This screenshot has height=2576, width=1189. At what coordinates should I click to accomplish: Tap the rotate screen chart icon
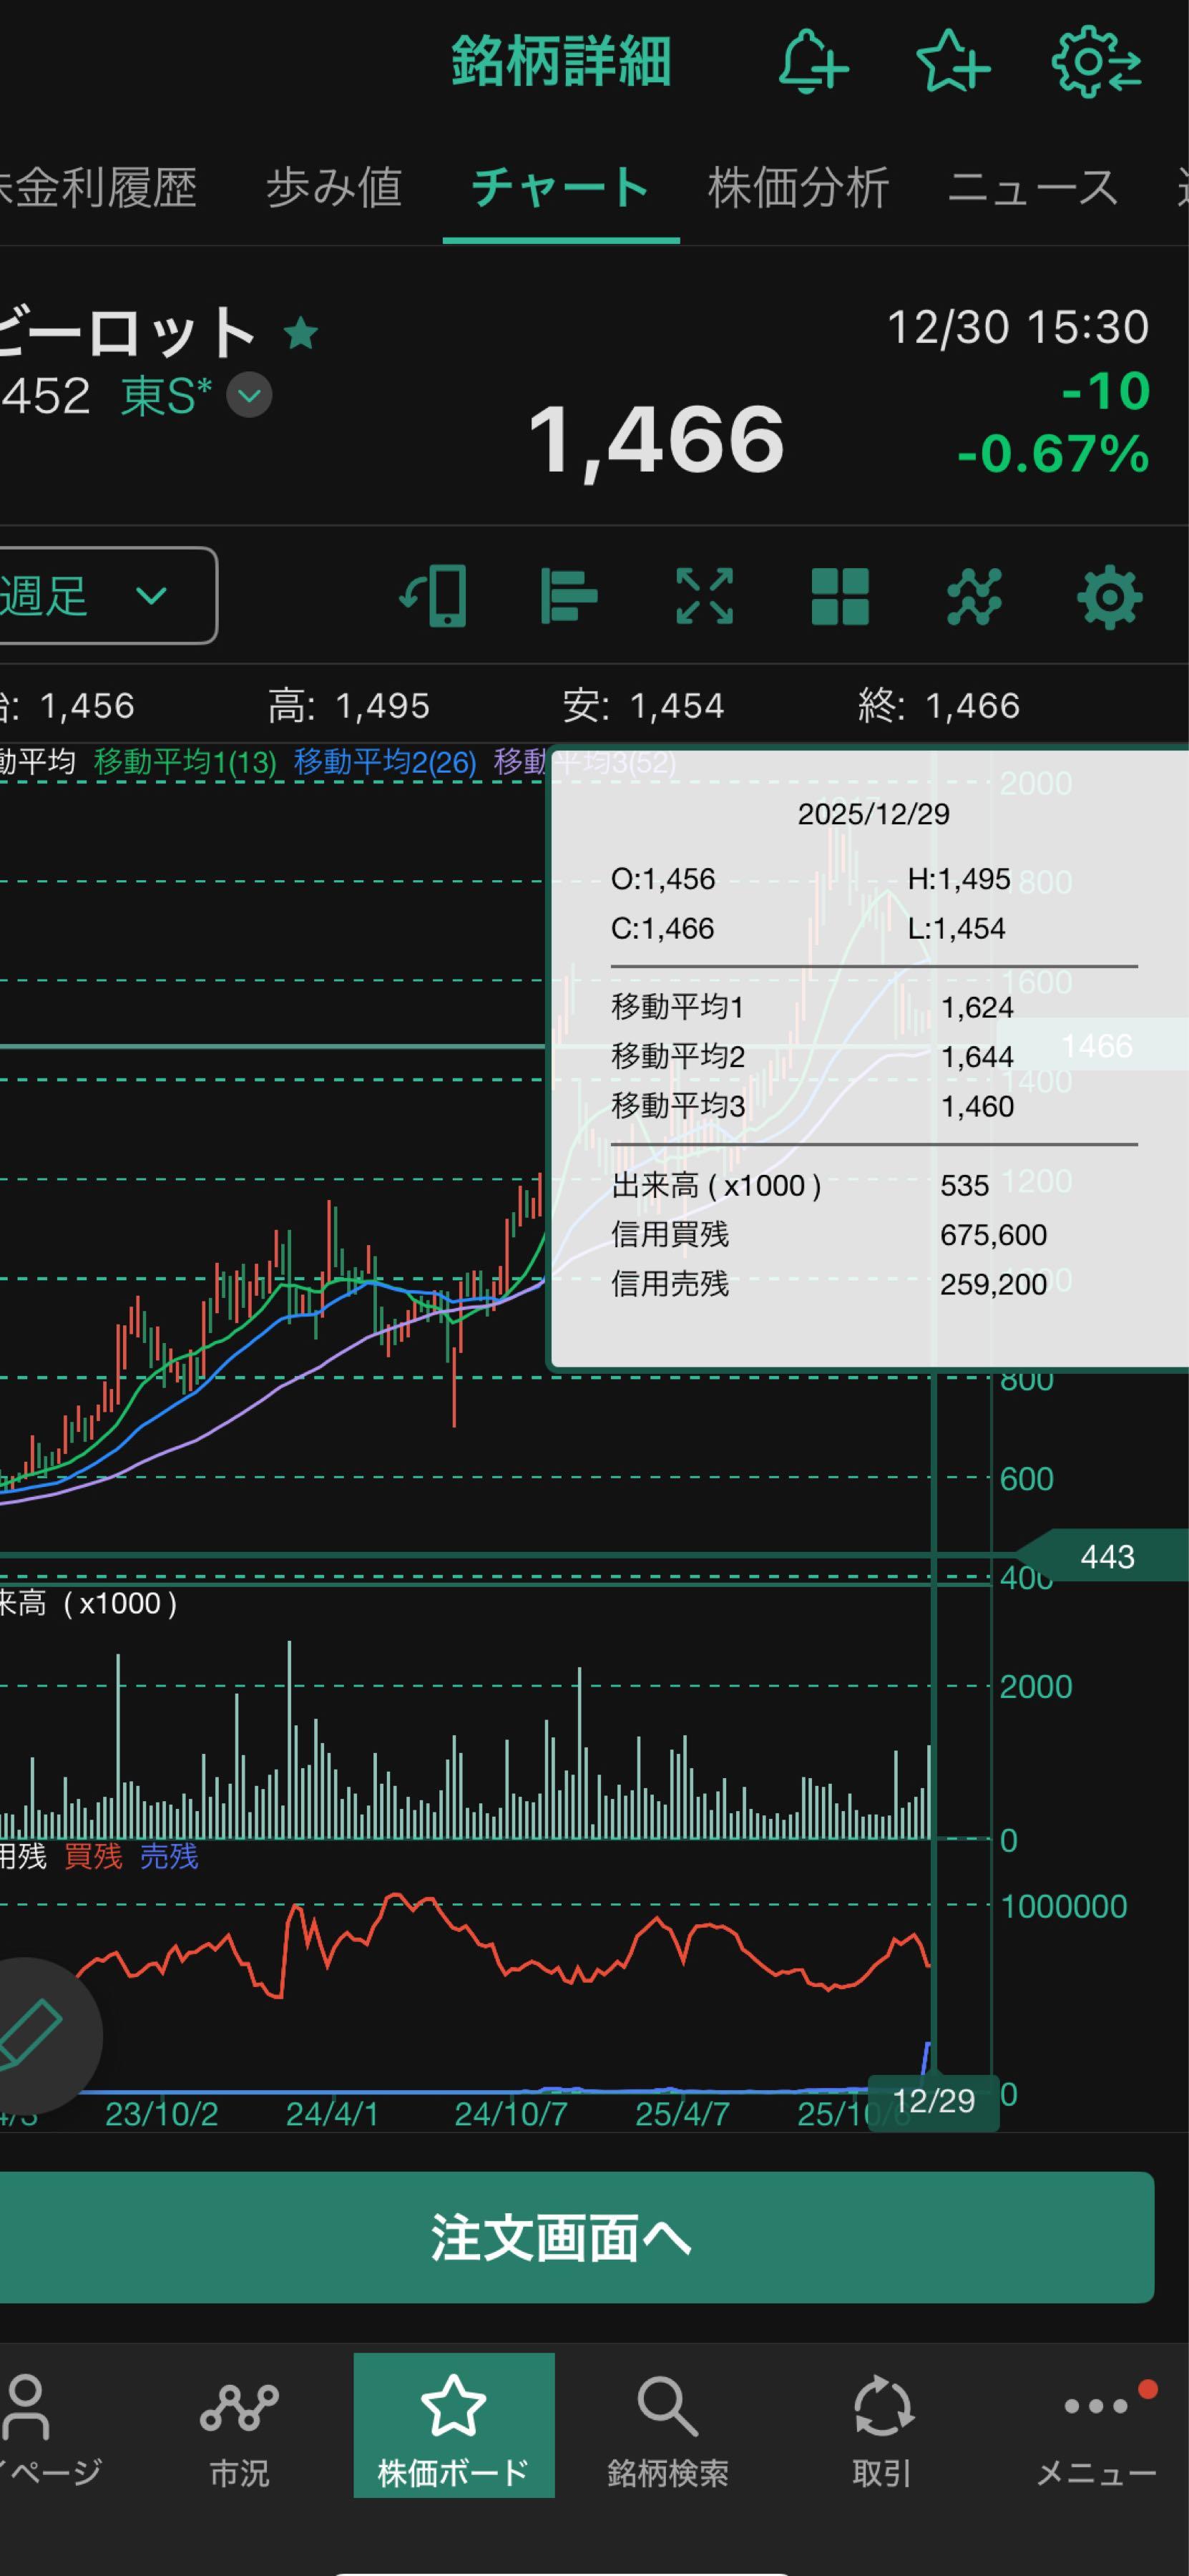(x=434, y=596)
